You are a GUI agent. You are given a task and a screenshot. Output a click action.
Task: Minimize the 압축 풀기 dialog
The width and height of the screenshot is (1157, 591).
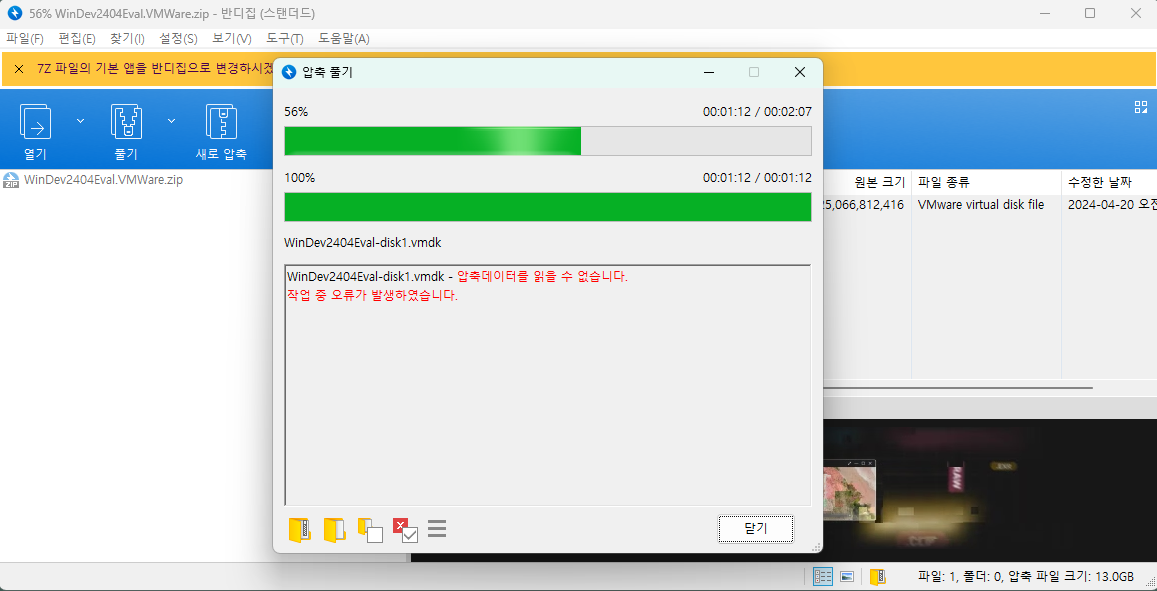[x=709, y=72]
